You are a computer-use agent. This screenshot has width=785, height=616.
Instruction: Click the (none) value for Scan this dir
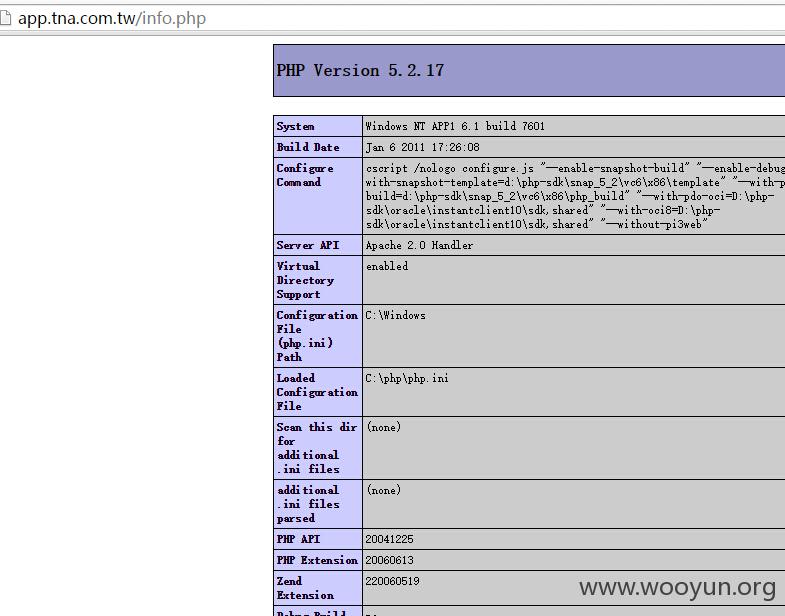[384, 428]
